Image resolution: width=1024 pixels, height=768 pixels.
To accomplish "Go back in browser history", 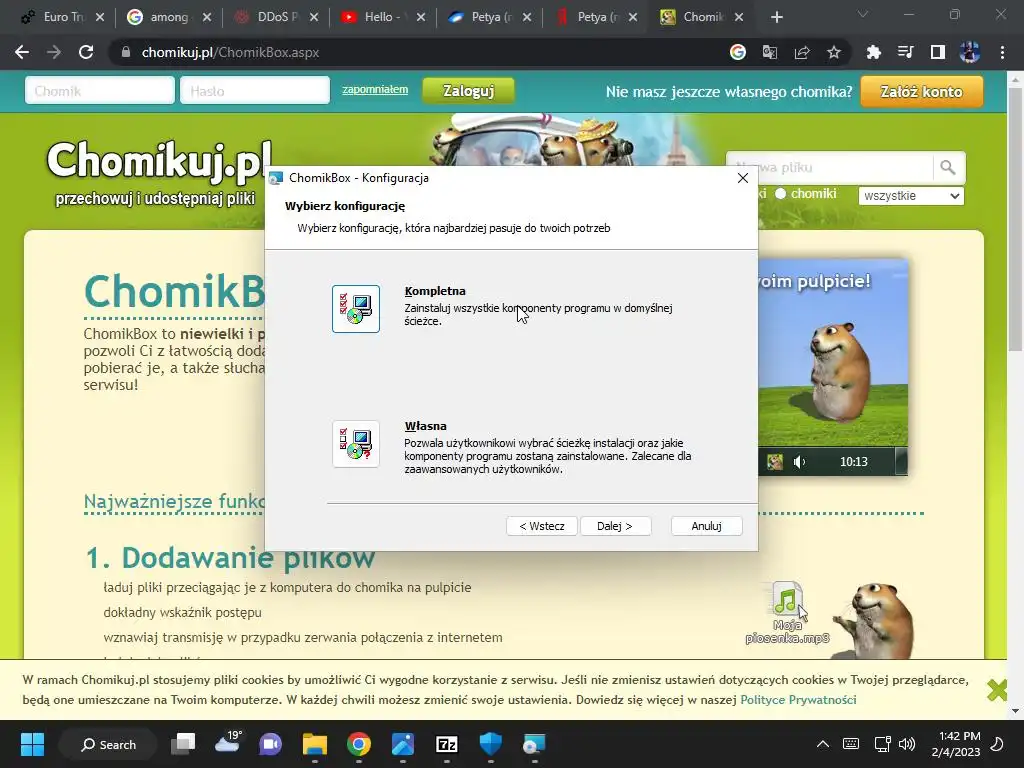I will (x=22, y=52).
